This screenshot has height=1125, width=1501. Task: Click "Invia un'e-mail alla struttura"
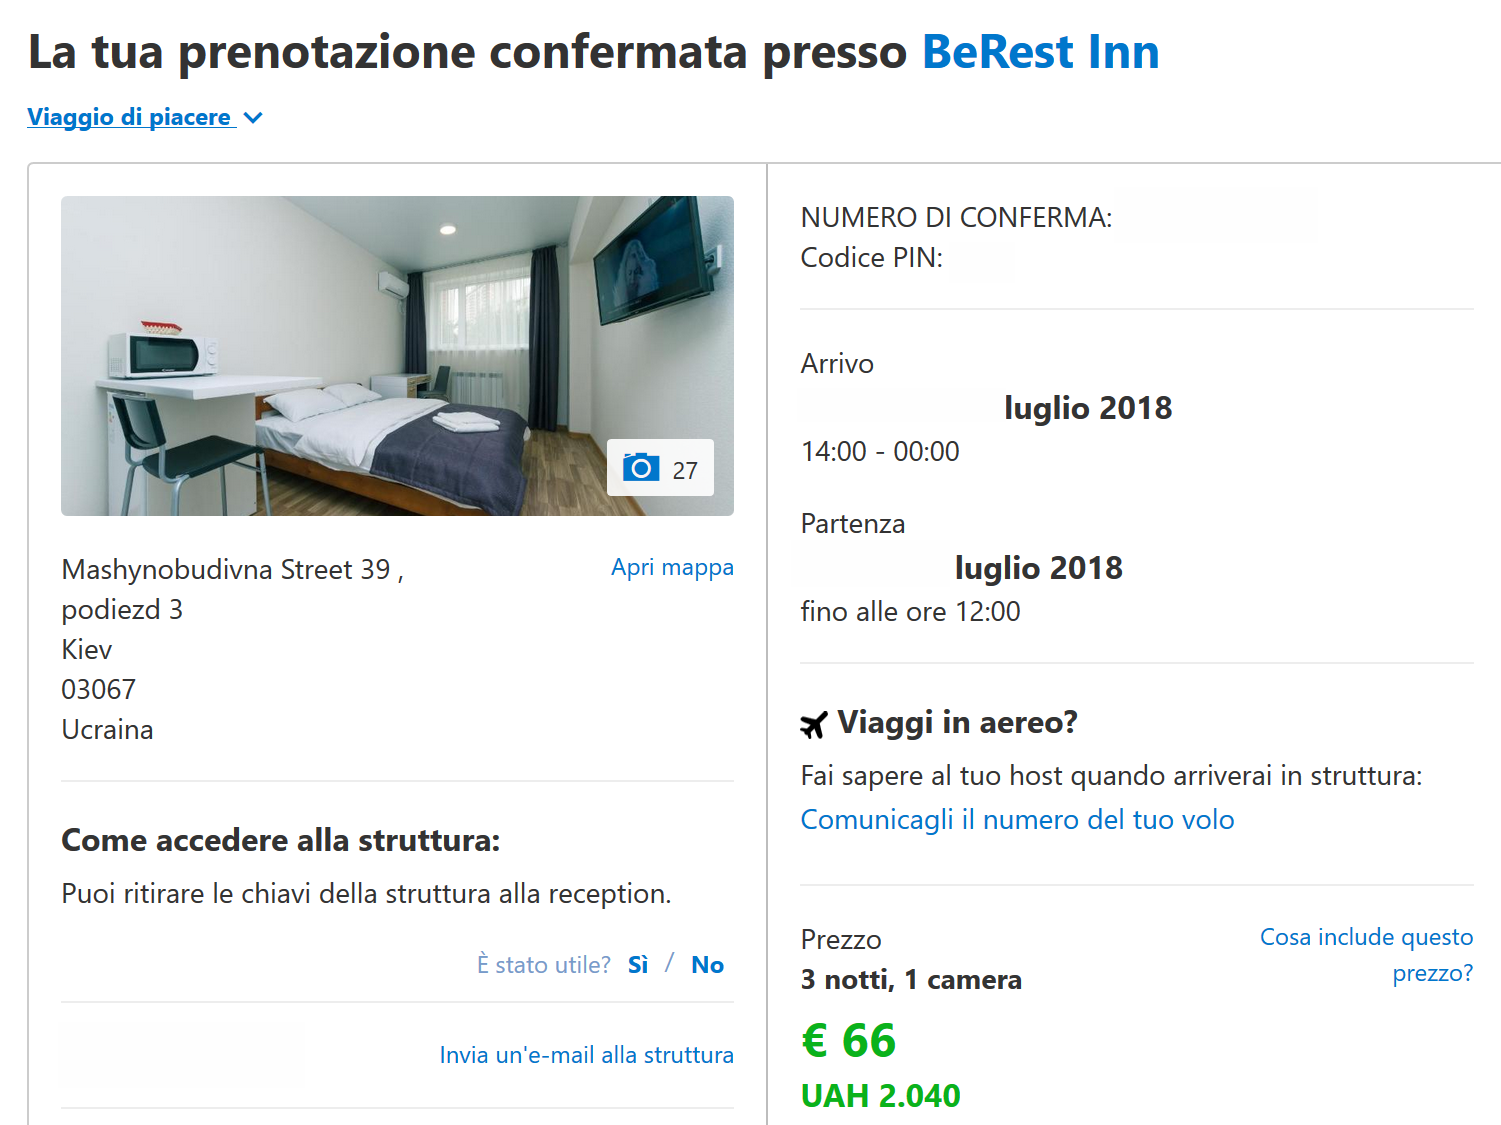(x=586, y=1055)
